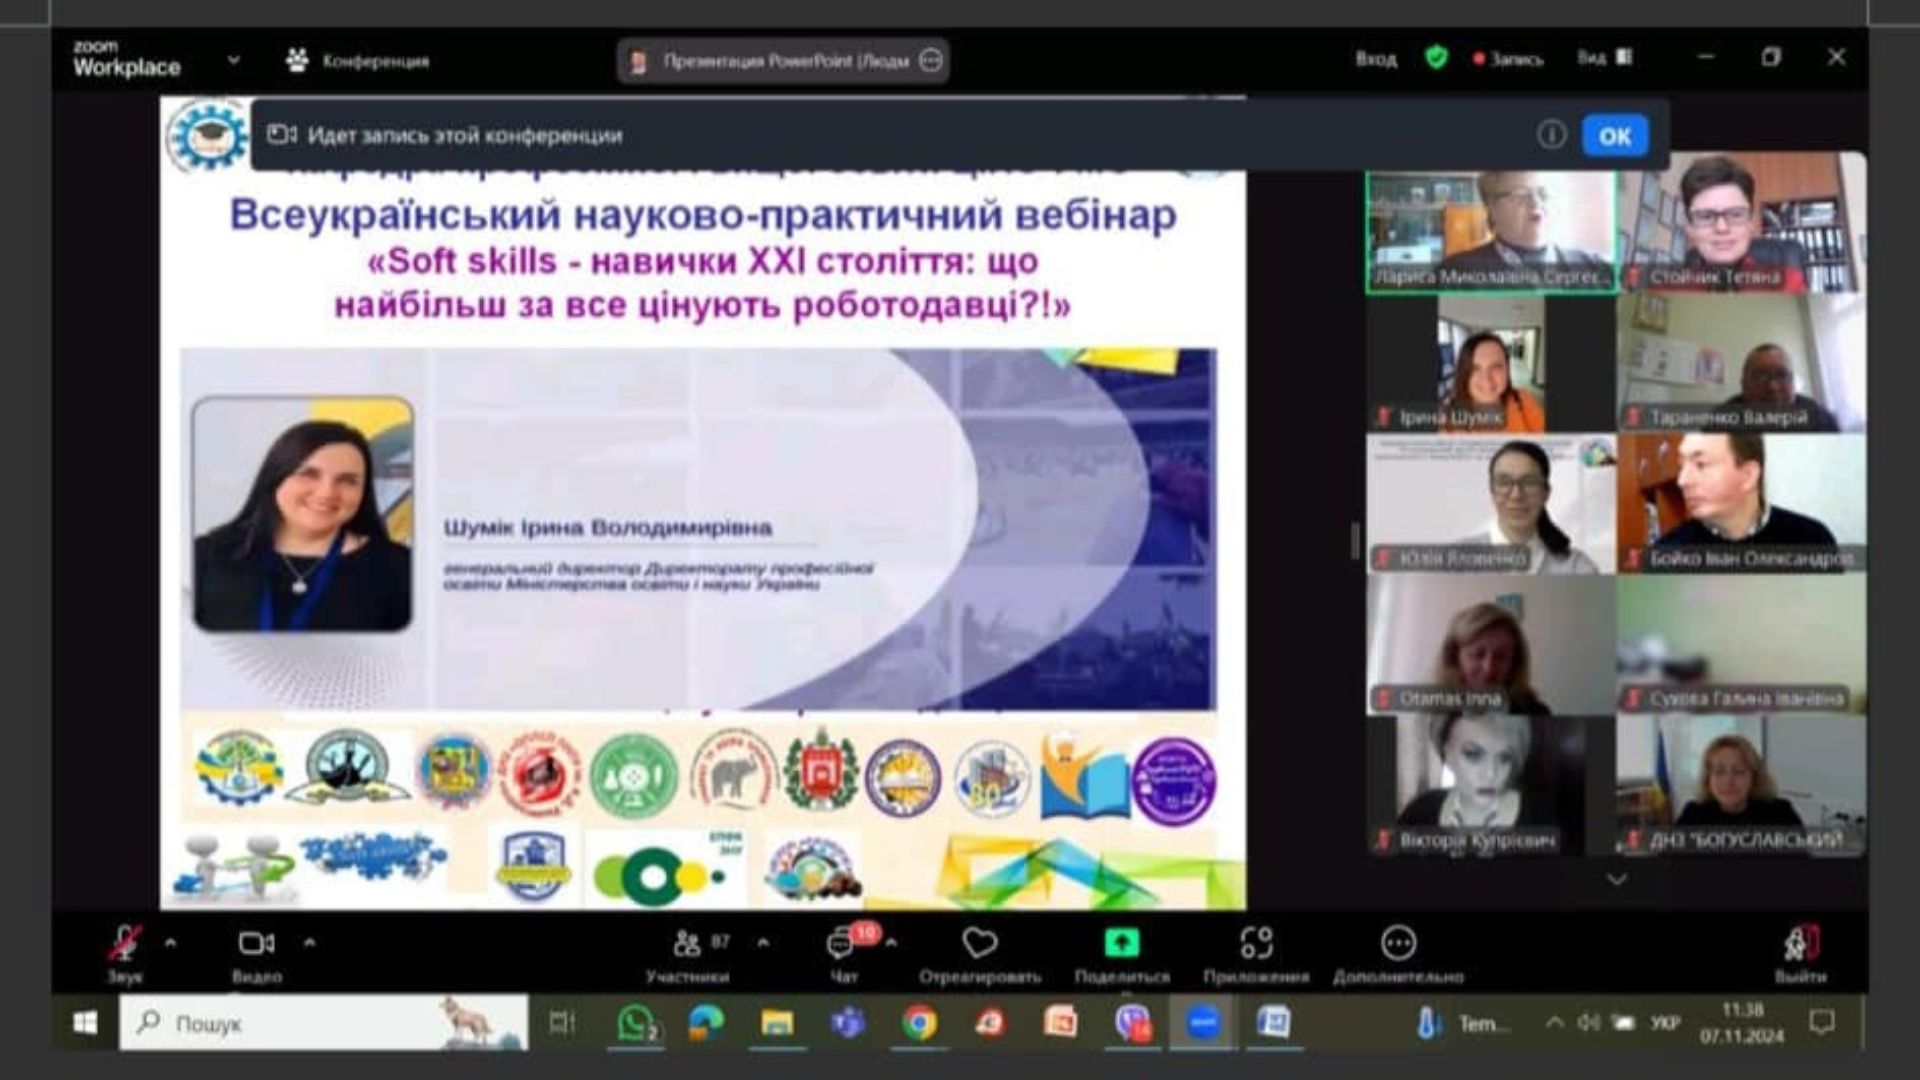The height and width of the screenshot is (1080, 1920).
Task: Toggle the View (Вид) layout button
Action: click(x=1605, y=58)
